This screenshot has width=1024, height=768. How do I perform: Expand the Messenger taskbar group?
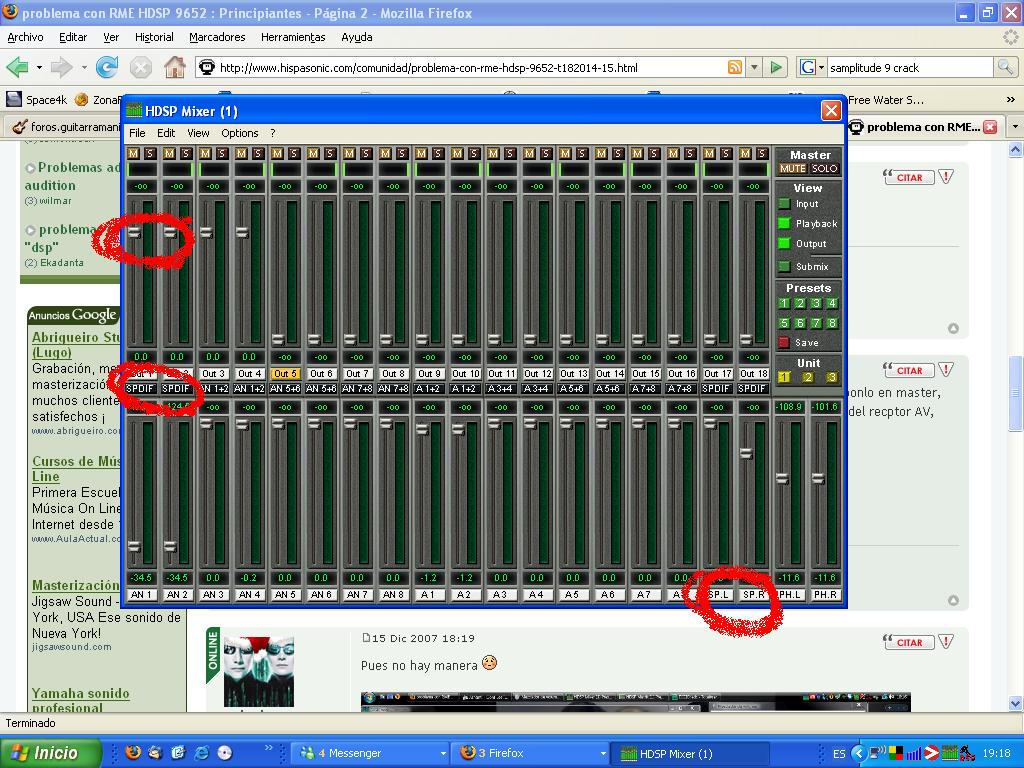click(443, 753)
